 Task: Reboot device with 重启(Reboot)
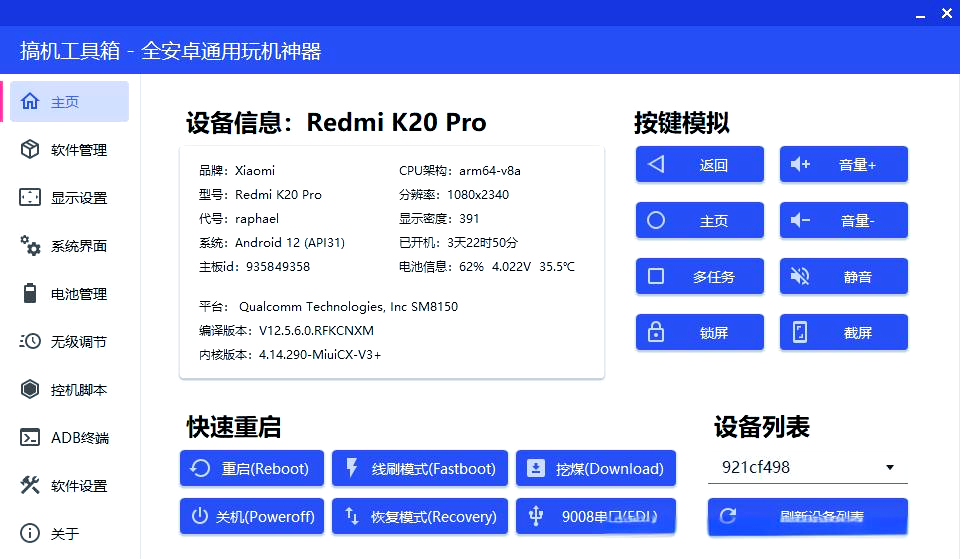(x=252, y=468)
